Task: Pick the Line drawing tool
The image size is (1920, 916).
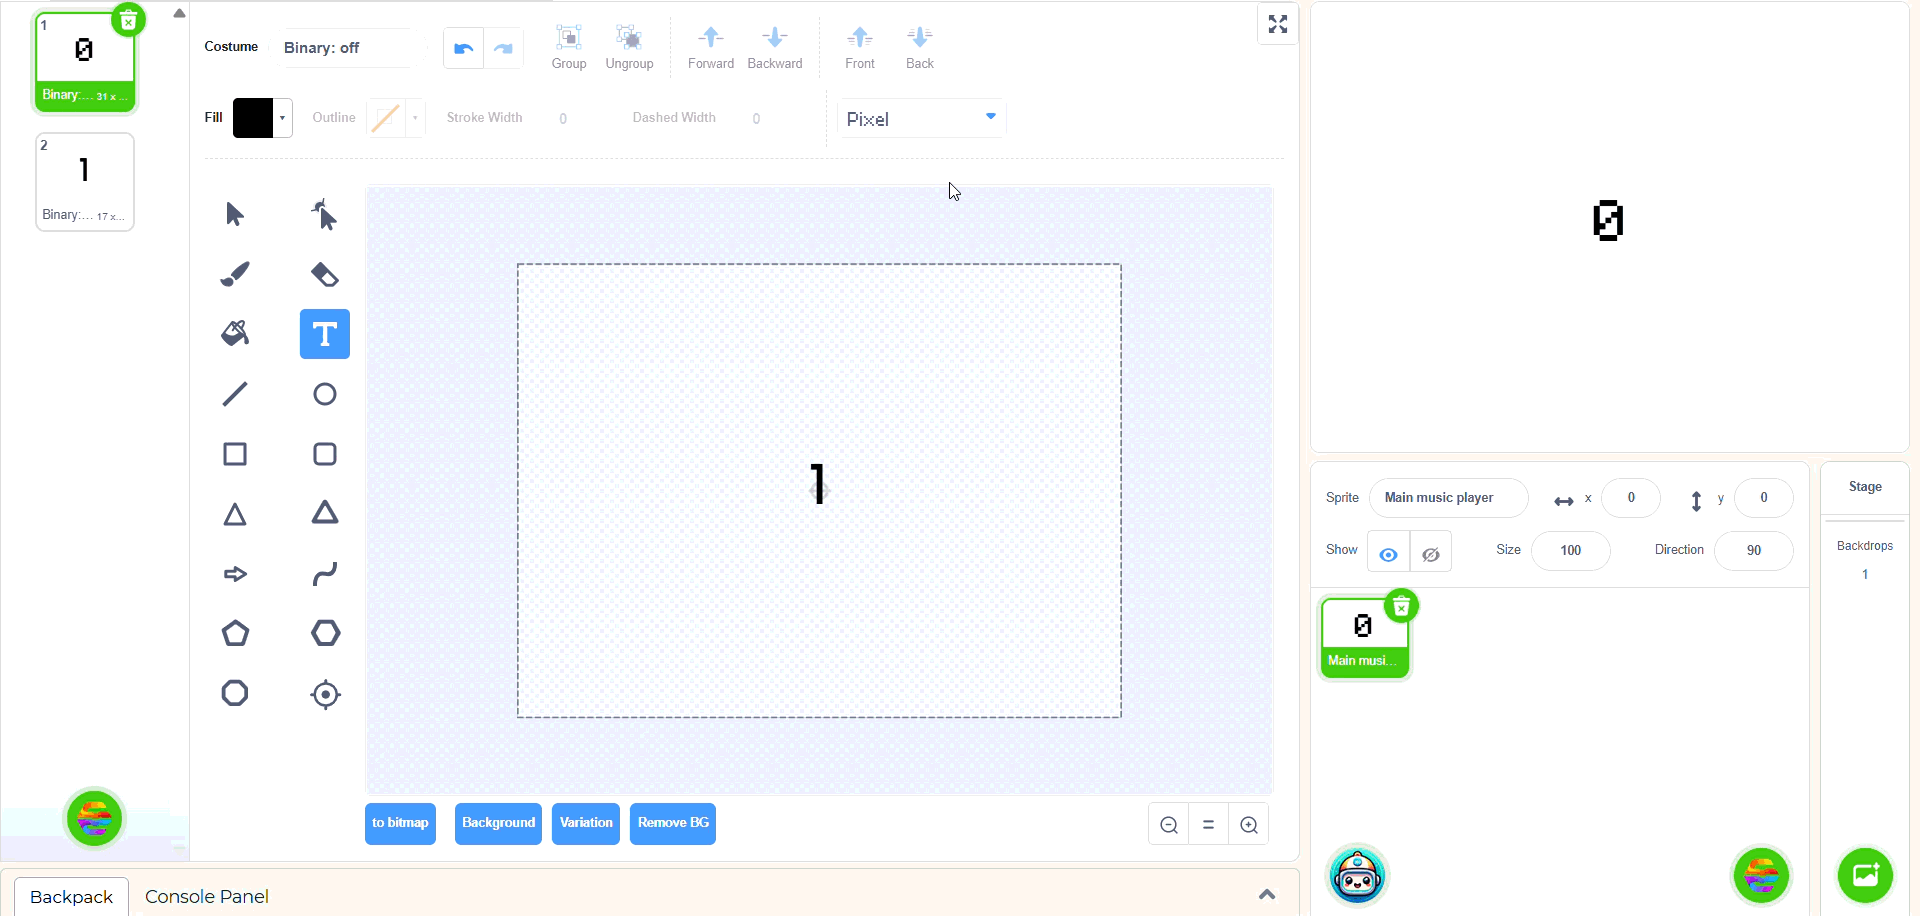Action: [235, 394]
